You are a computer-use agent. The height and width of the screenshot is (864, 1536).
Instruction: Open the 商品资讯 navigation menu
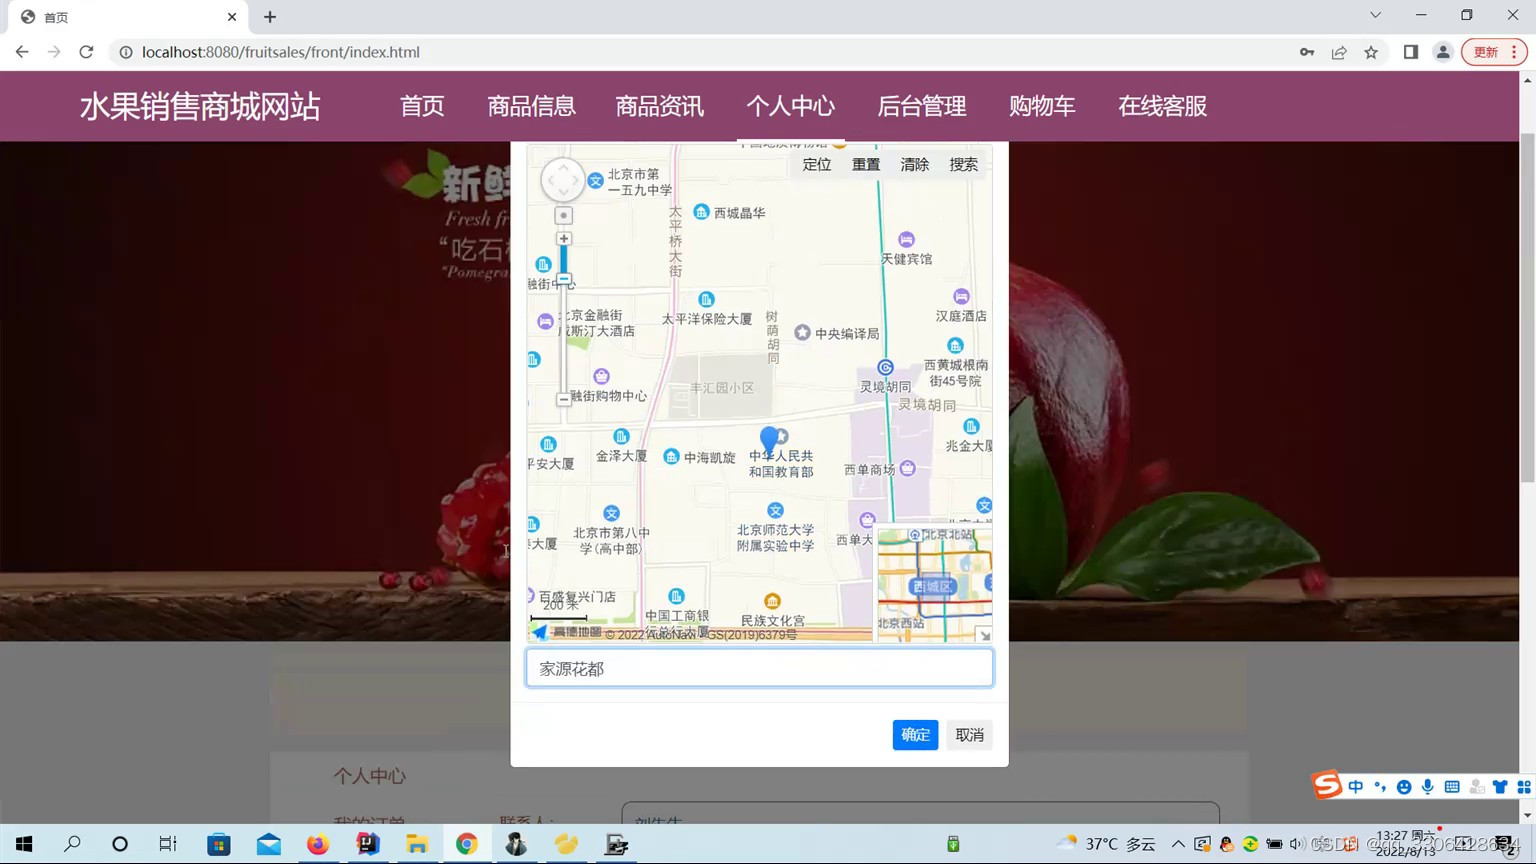[x=660, y=106]
